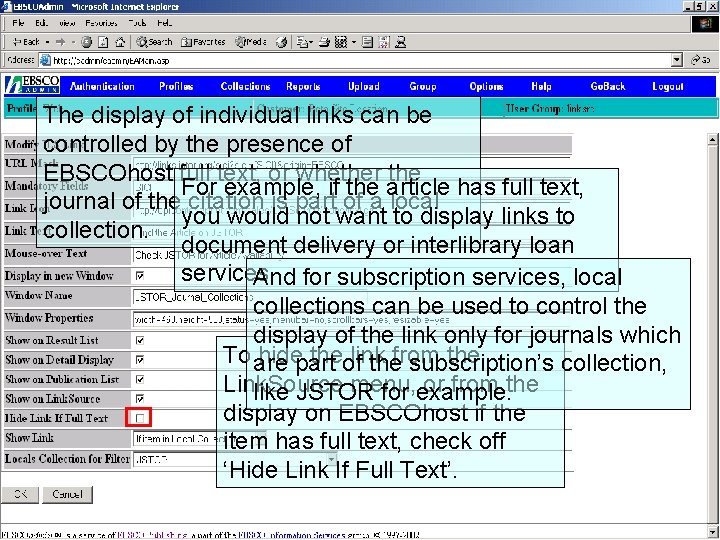
Task: Click the page icon in address bar
Action: point(45,60)
